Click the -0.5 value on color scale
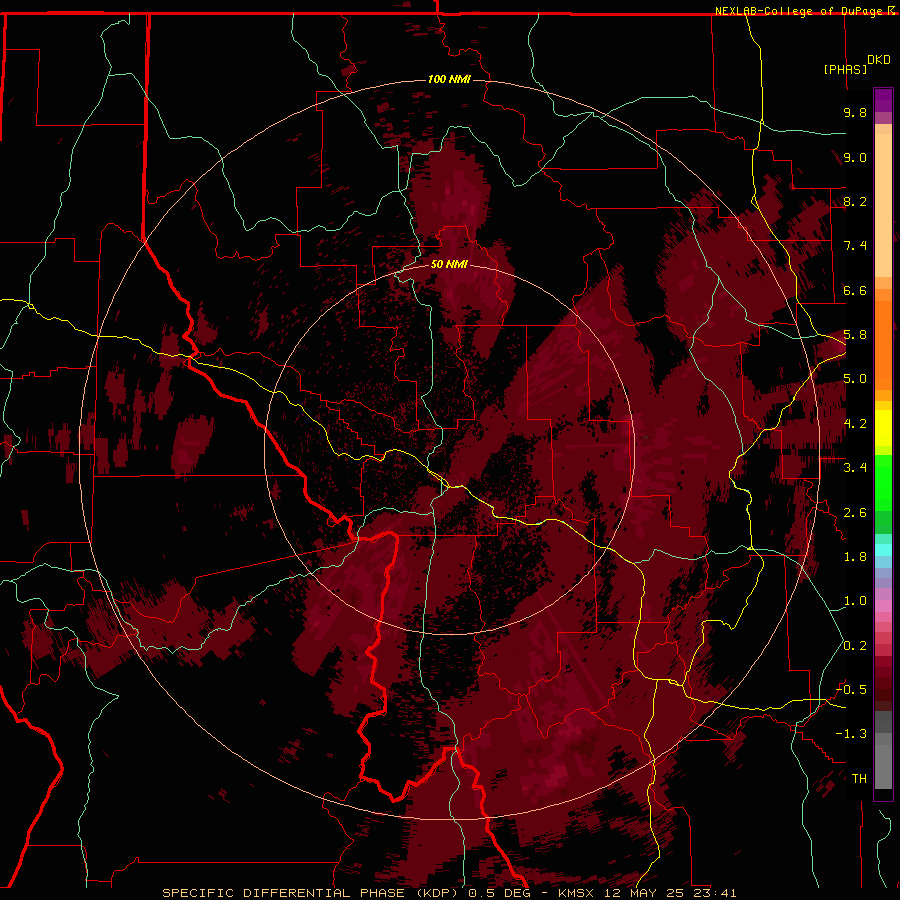This screenshot has width=900, height=900. point(852,690)
